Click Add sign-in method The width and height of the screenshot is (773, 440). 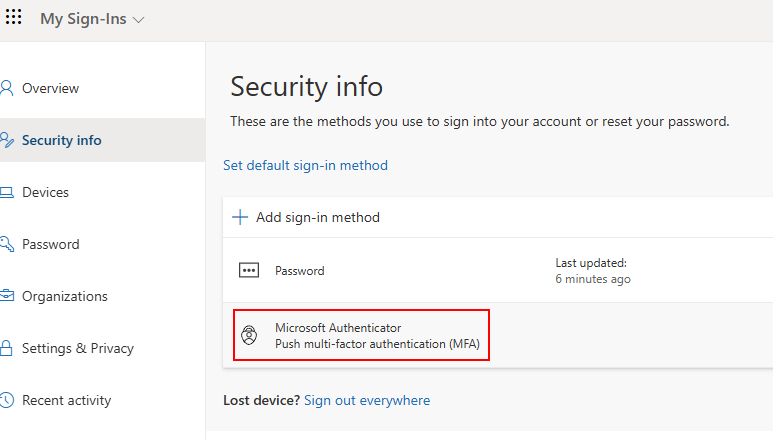click(317, 217)
